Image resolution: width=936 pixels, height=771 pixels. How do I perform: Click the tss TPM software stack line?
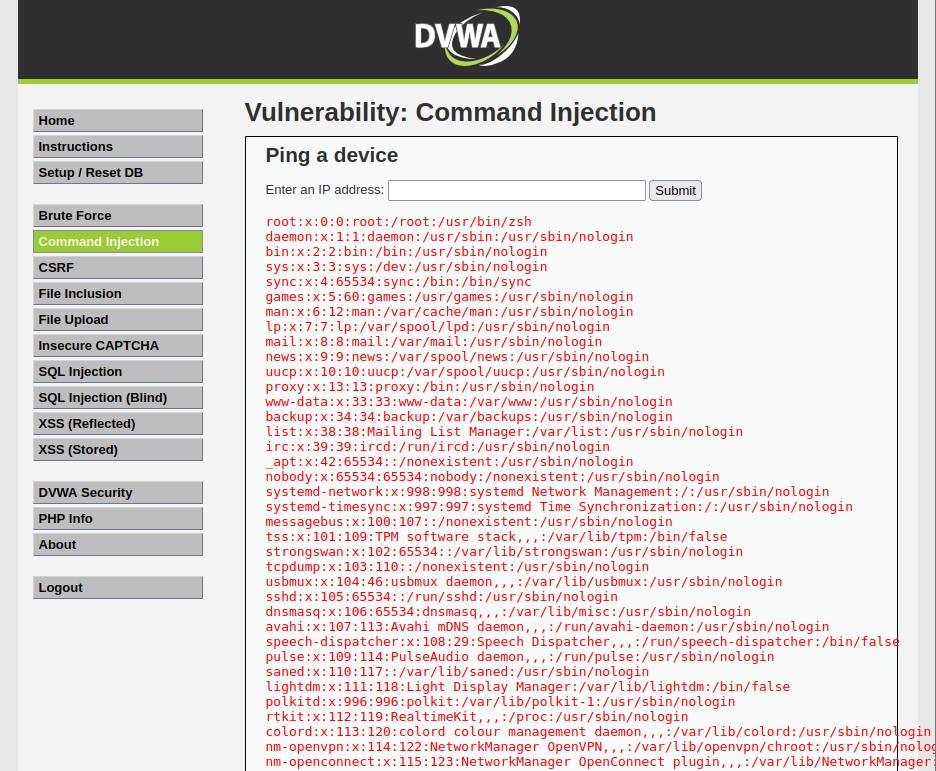(x=497, y=536)
